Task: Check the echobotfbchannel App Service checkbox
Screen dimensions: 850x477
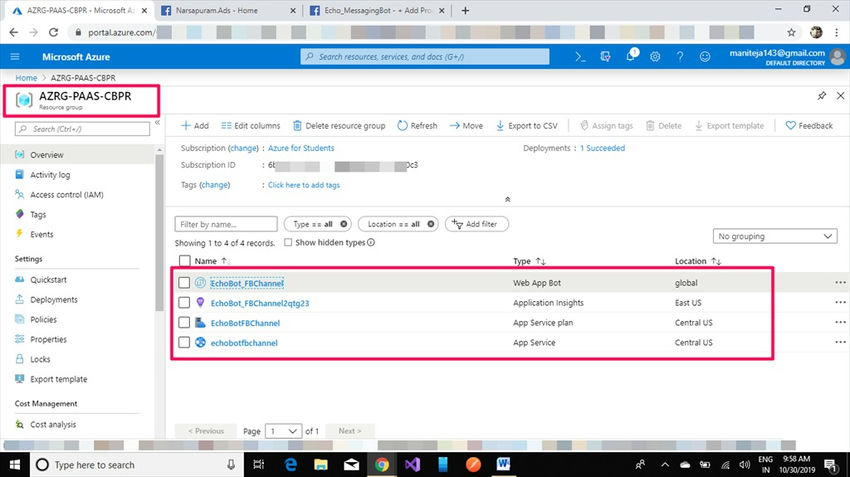Action: 184,342
